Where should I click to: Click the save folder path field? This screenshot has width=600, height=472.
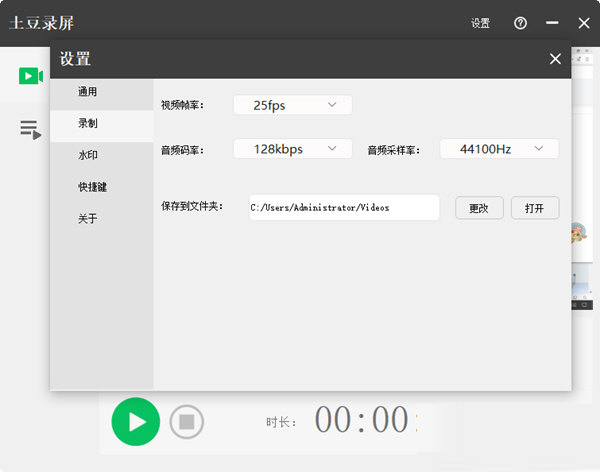click(x=343, y=208)
